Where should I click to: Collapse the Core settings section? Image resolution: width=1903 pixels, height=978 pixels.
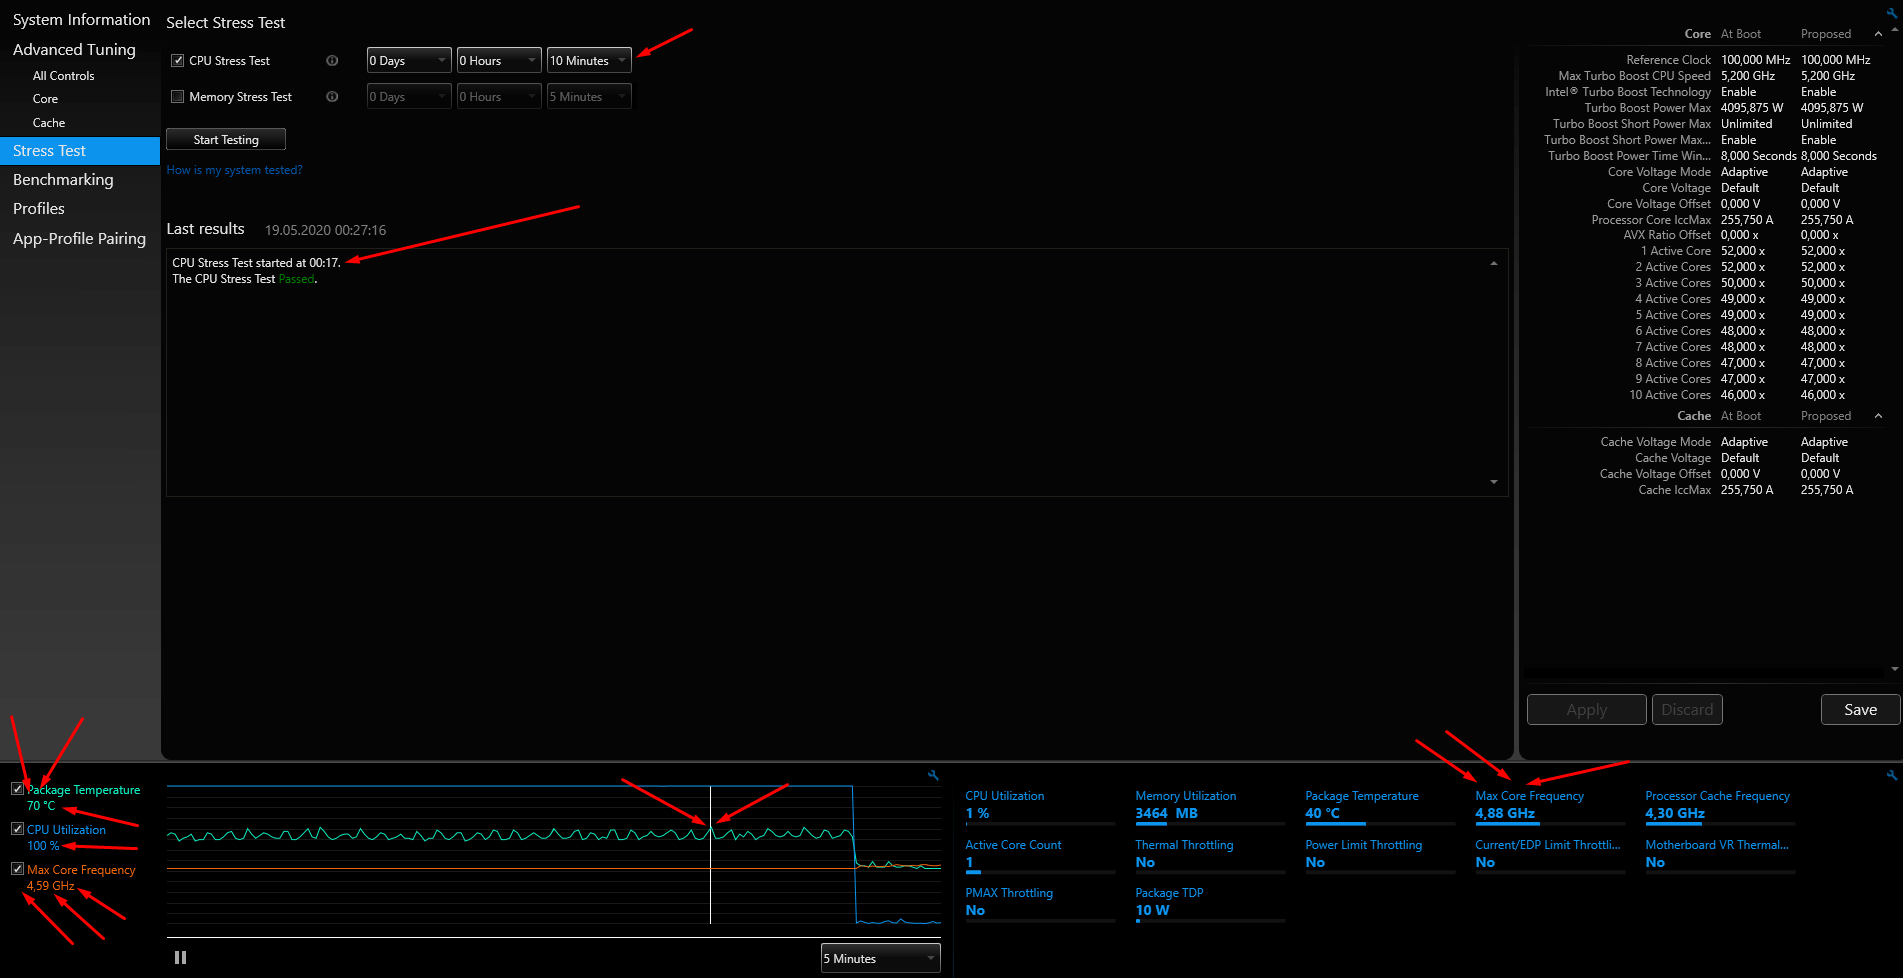[x=1878, y=34]
